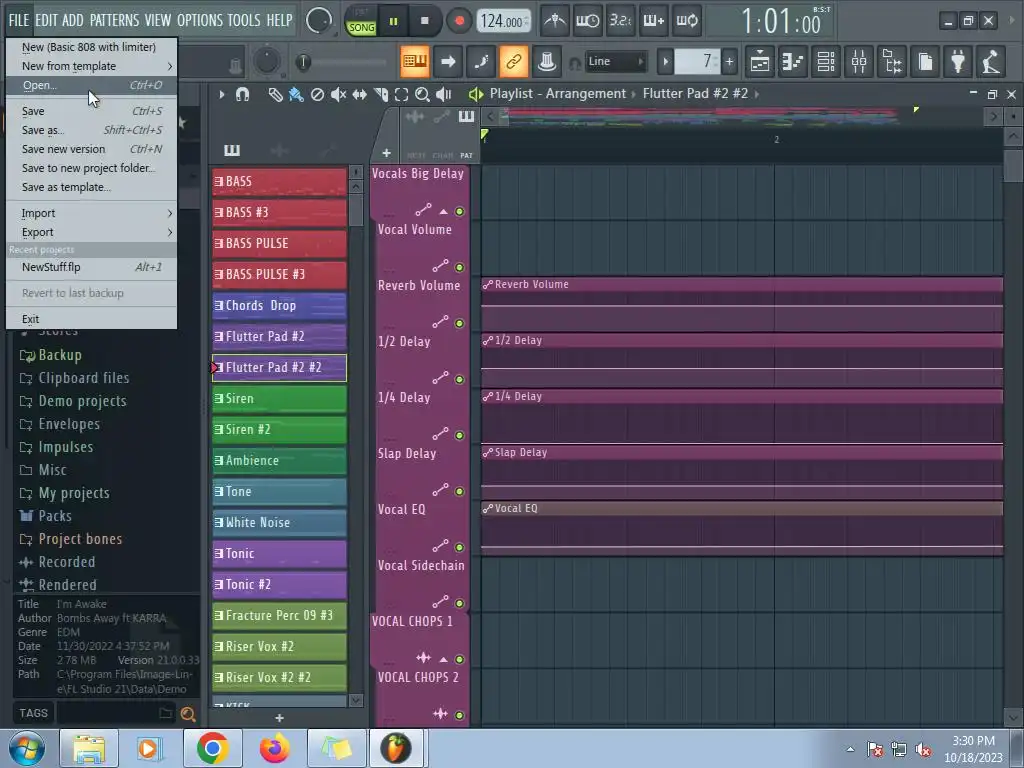Click the plug-shaped plugin icon
This screenshot has width=1024, height=768.
click(958, 62)
